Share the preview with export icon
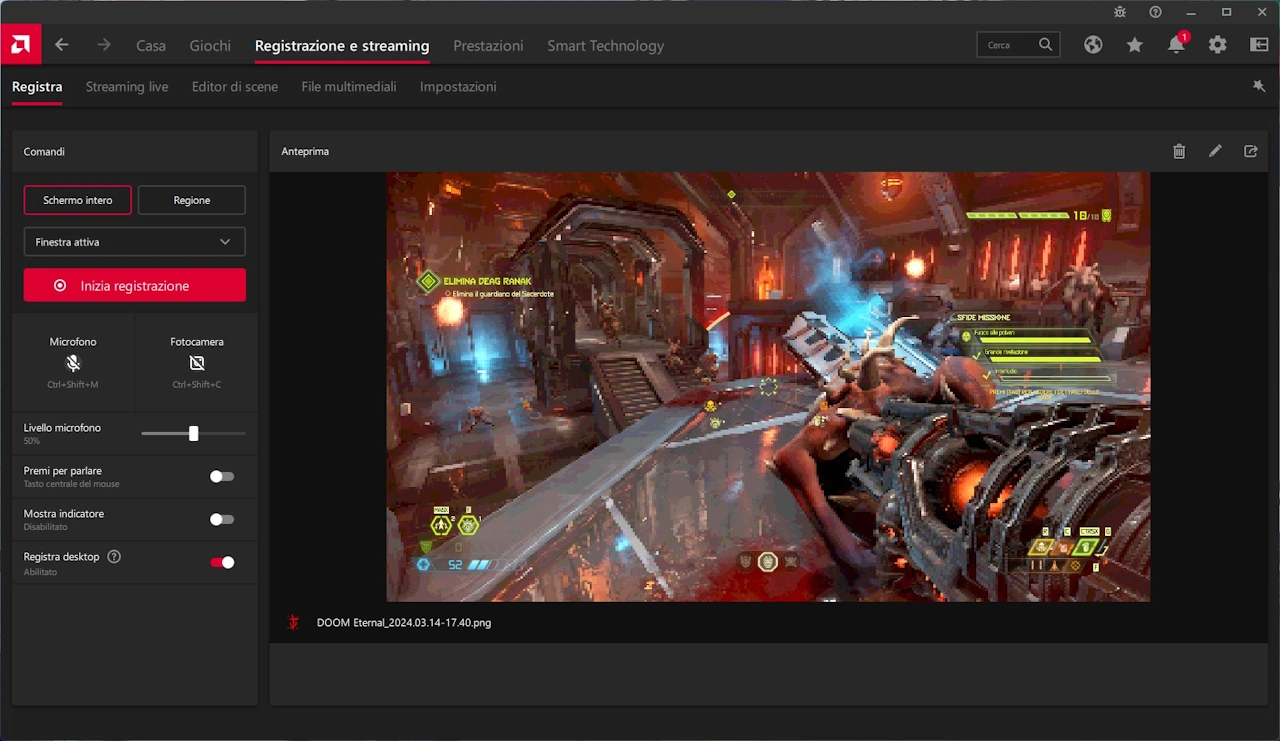 click(x=1251, y=151)
